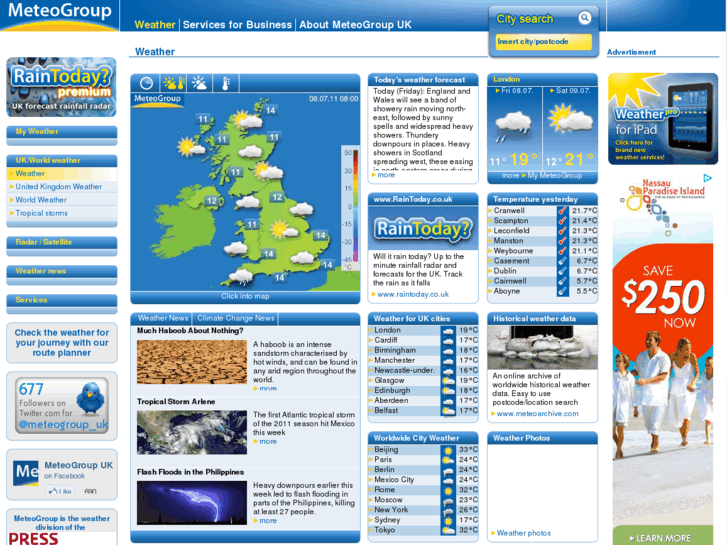Select the sun and thermometer map icon
The height and width of the screenshot is (545, 727).
pyautogui.click(x=173, y=83)
